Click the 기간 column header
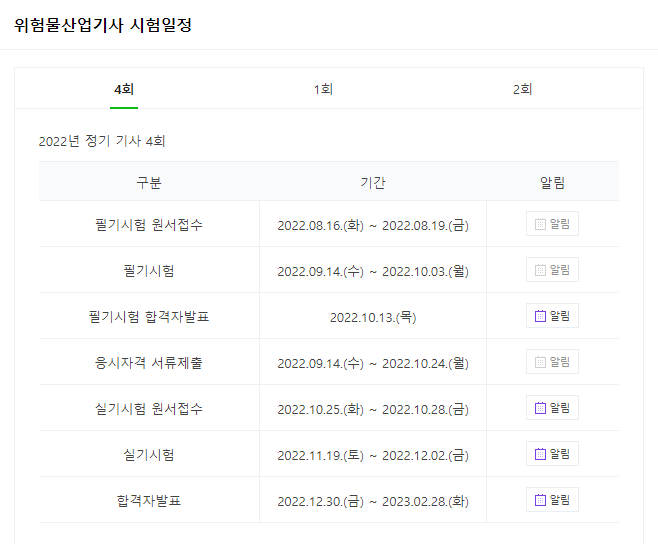Screen dimensions: 658x544 (373, 183)
